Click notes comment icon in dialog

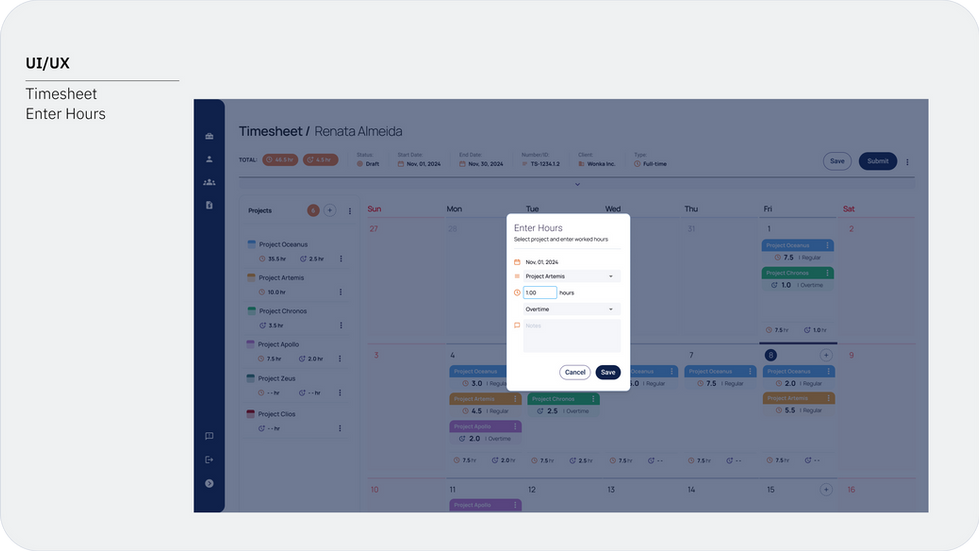coord(517,326)
